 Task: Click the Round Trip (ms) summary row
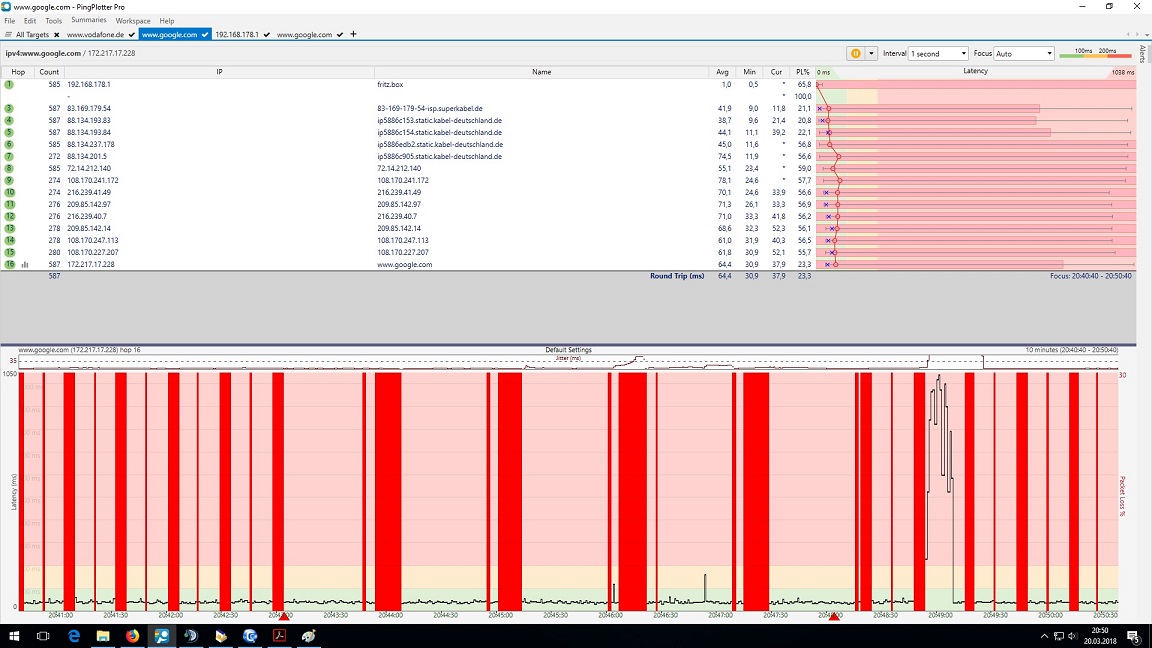point(678,275)
